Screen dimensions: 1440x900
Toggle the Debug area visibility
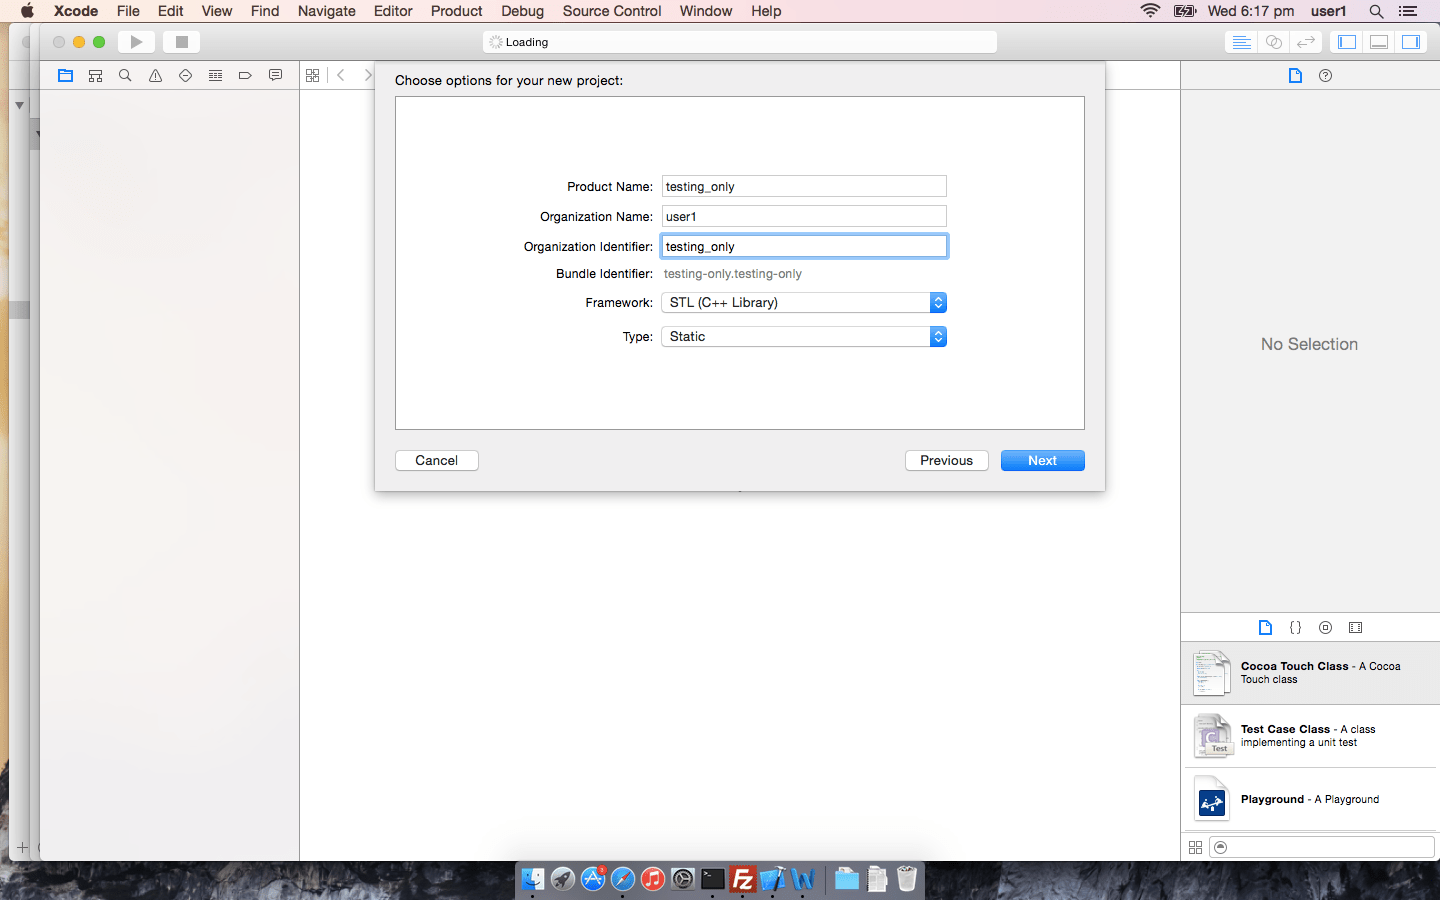(1379, 41)
